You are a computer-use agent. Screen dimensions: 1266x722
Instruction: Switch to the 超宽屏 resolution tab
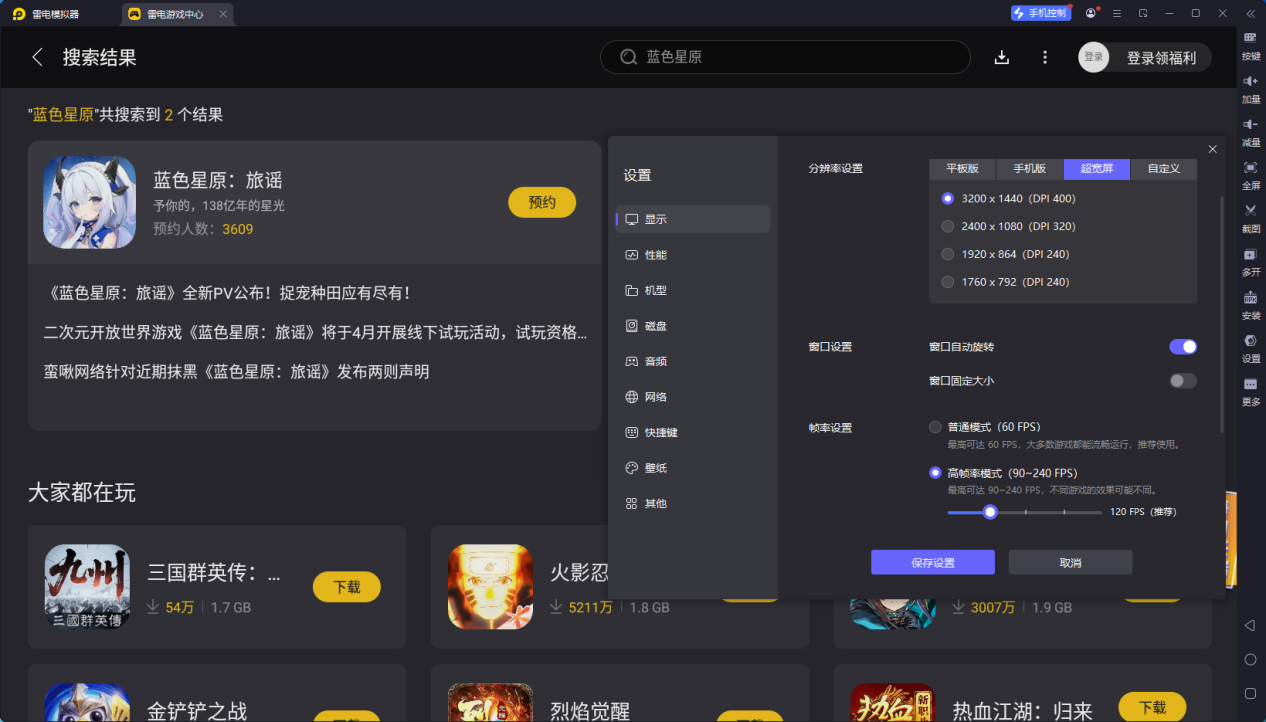coord(1096,169)
